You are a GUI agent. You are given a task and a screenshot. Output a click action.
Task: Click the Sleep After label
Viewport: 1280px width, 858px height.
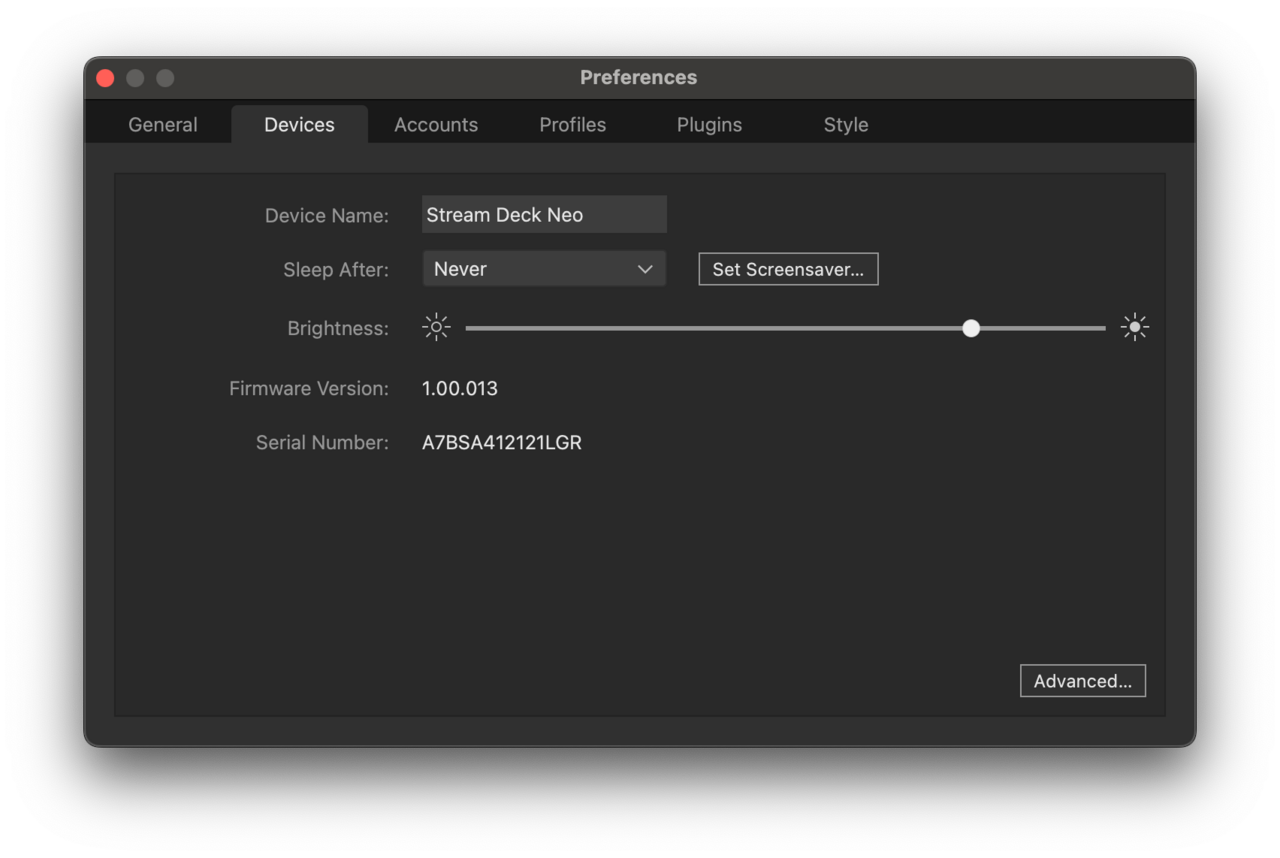336,269
